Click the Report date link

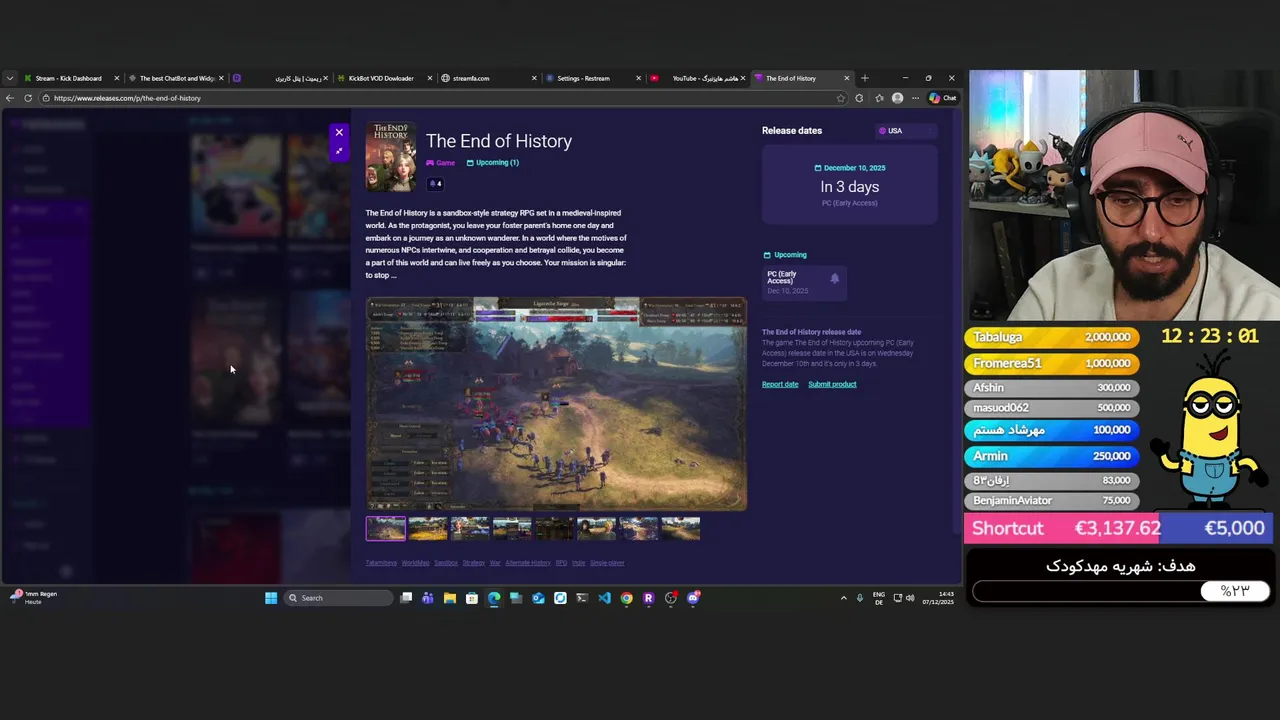pyautogui.click(x=780, y=384)
